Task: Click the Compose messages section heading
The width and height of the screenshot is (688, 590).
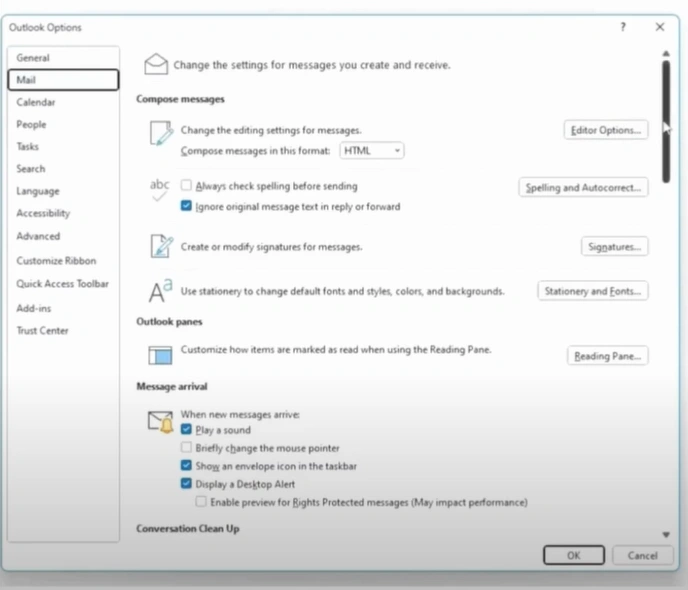Action: click(180, 99)
